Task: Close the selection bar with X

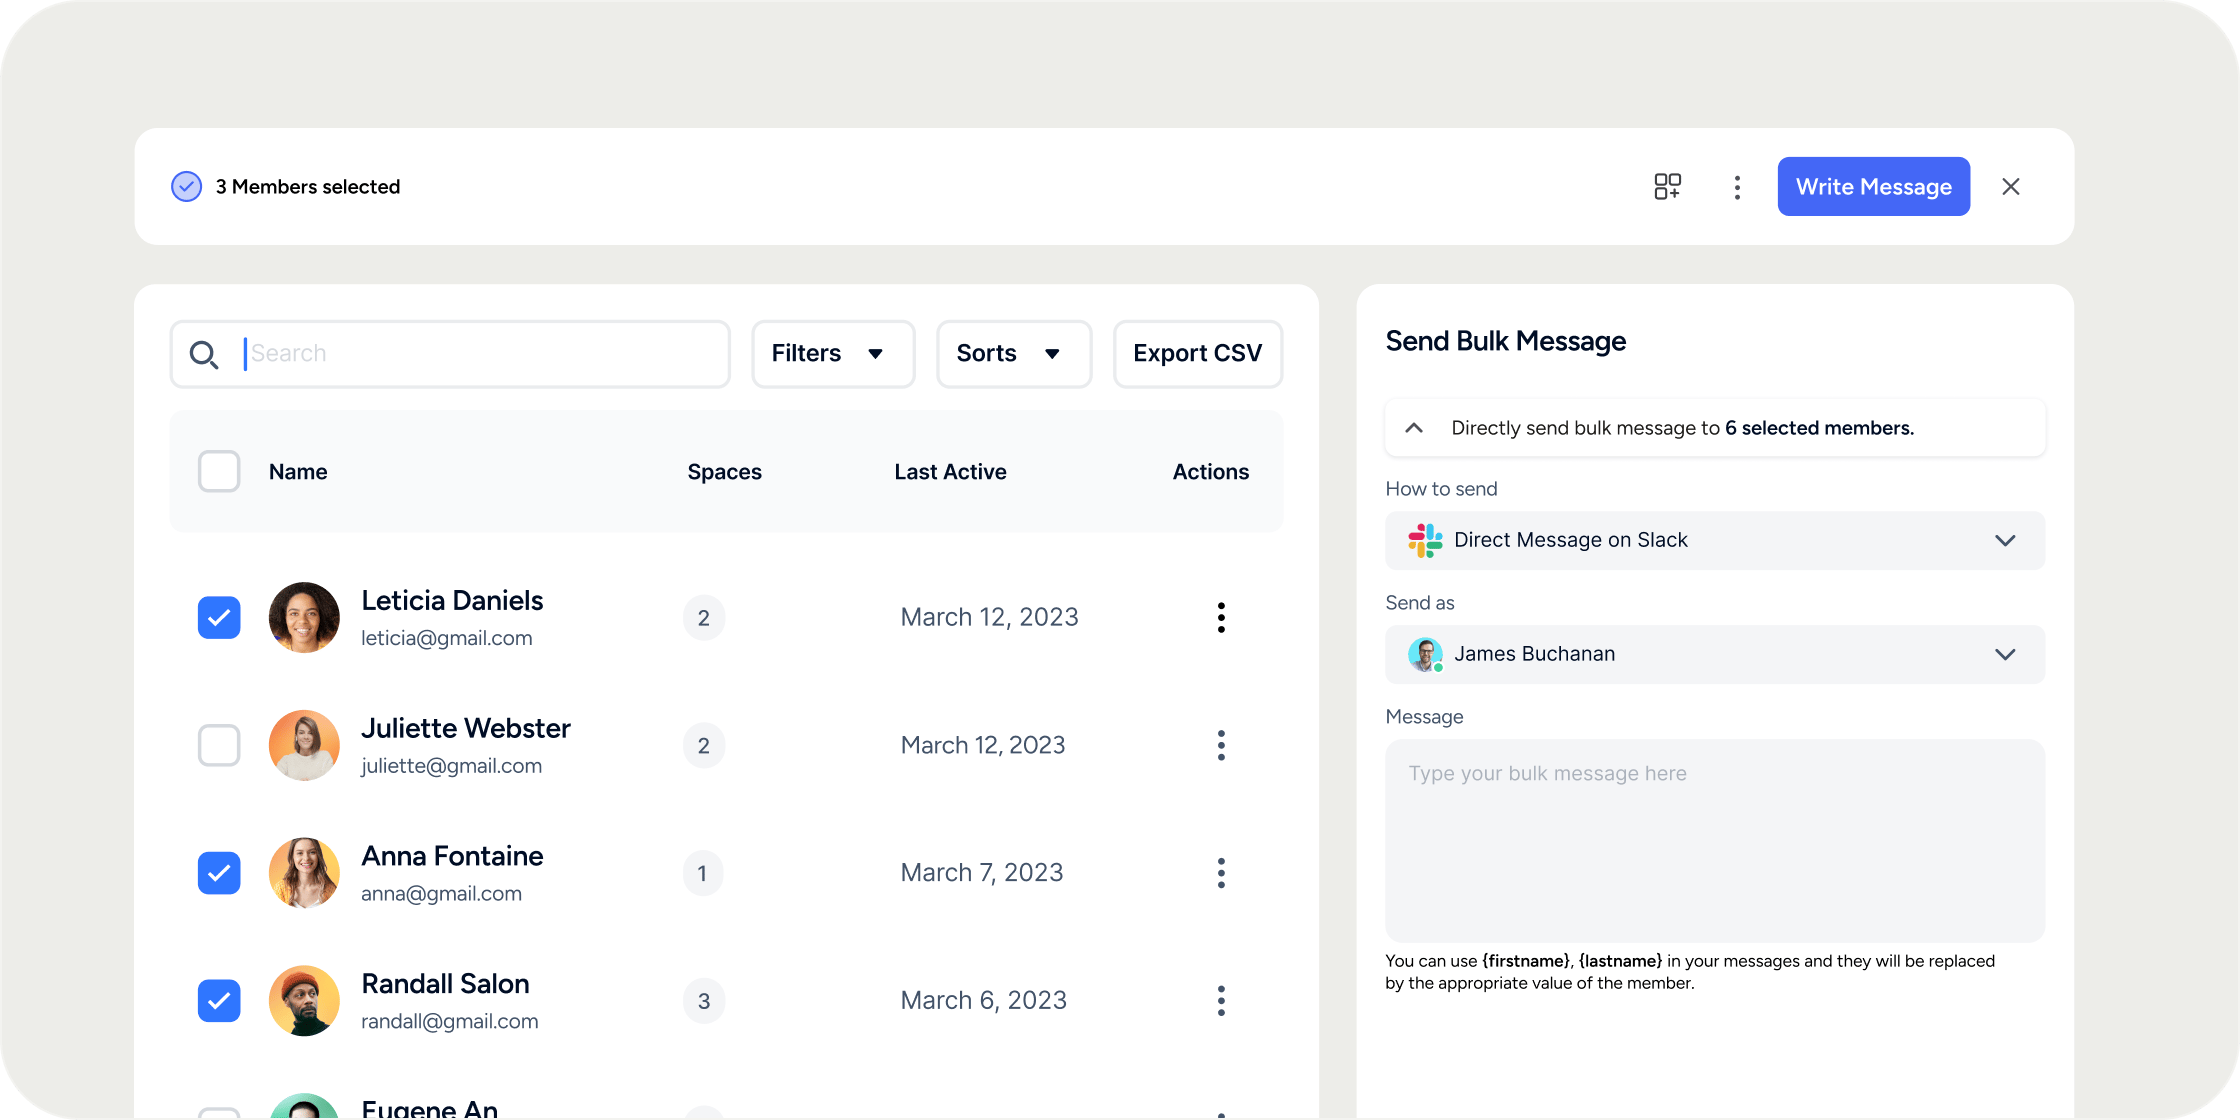Action: pos(2011,187)
